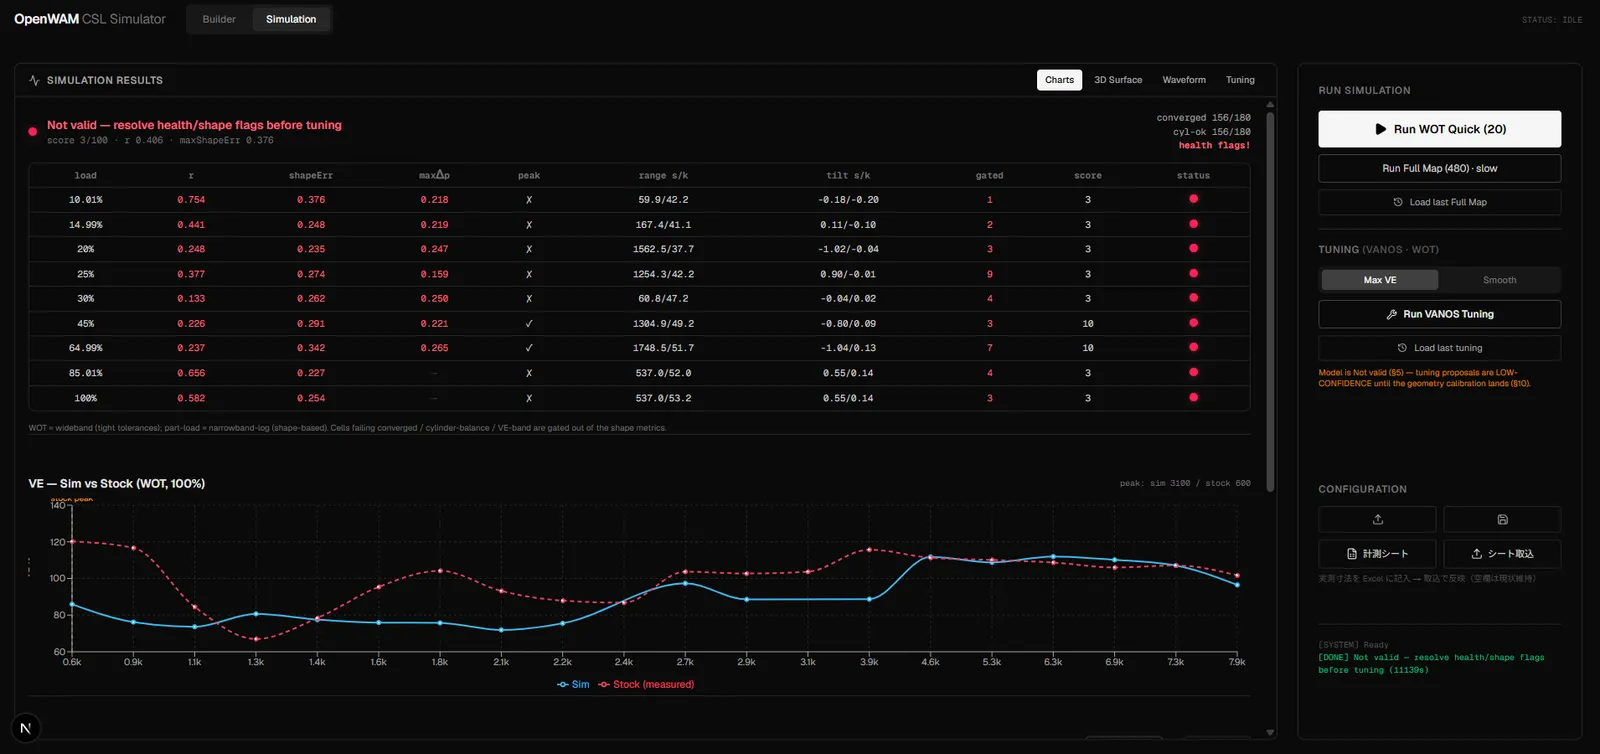This screenshot has width=1600, height=754.
Task: Click the upload icon button under Configuration
Action: pos(1377,519)
